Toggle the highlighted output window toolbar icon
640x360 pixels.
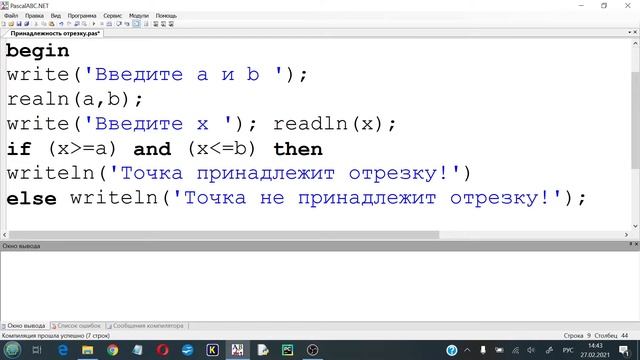(136, 24)
